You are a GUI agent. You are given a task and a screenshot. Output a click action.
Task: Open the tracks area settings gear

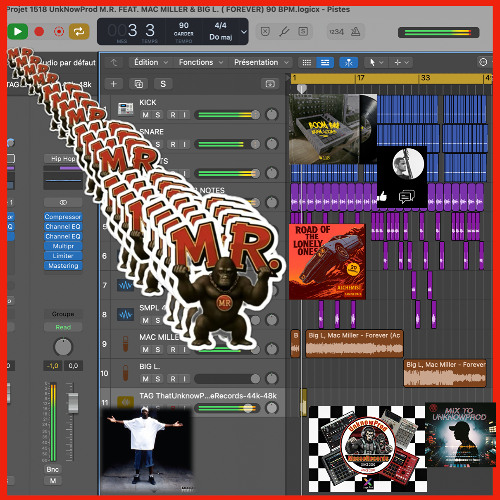tap(483, 62)
